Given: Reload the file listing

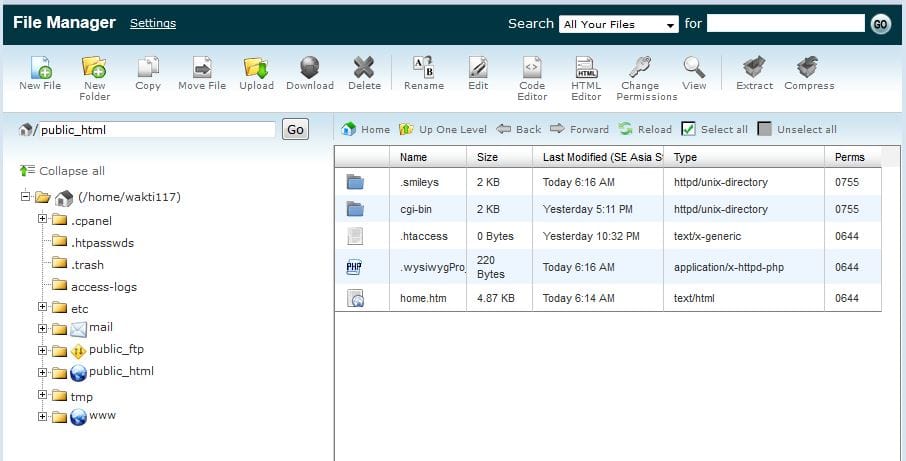Looking at the screenshot, I should 645,129.
